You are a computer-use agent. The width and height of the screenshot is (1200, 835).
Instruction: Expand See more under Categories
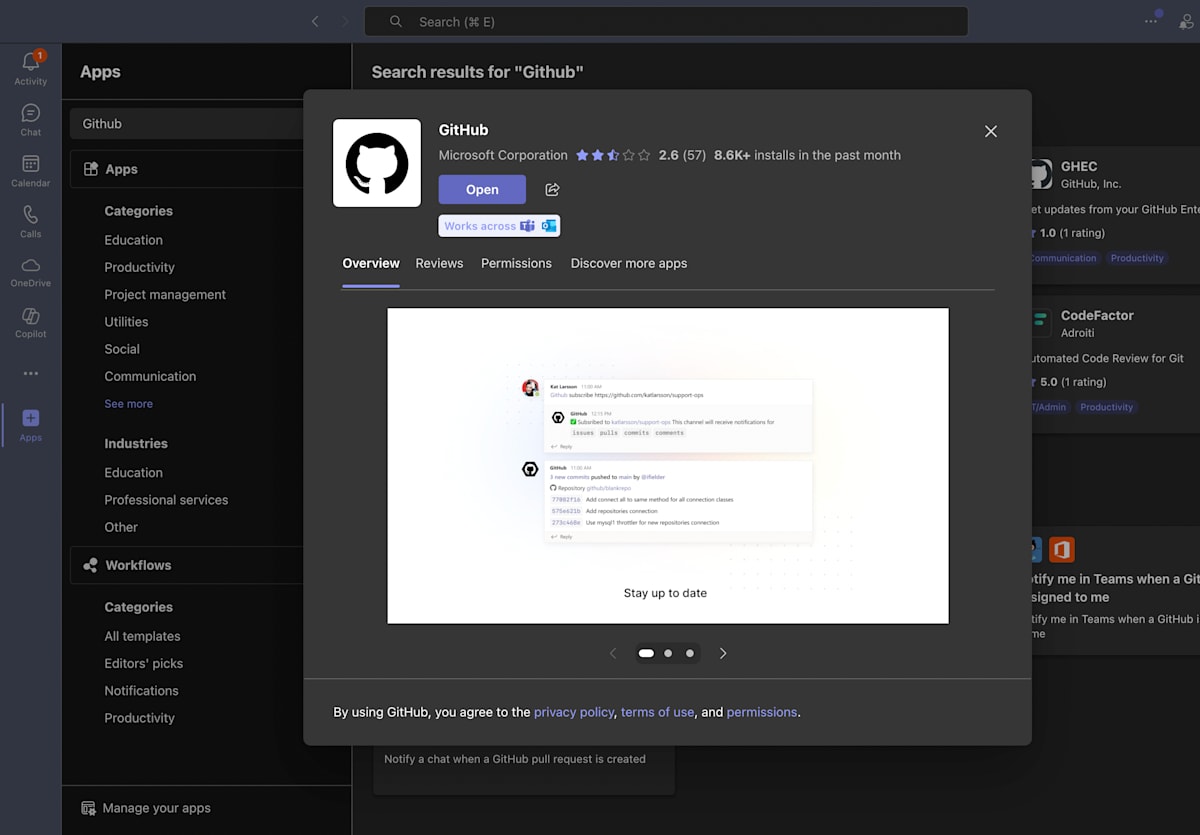pos(131,403)
